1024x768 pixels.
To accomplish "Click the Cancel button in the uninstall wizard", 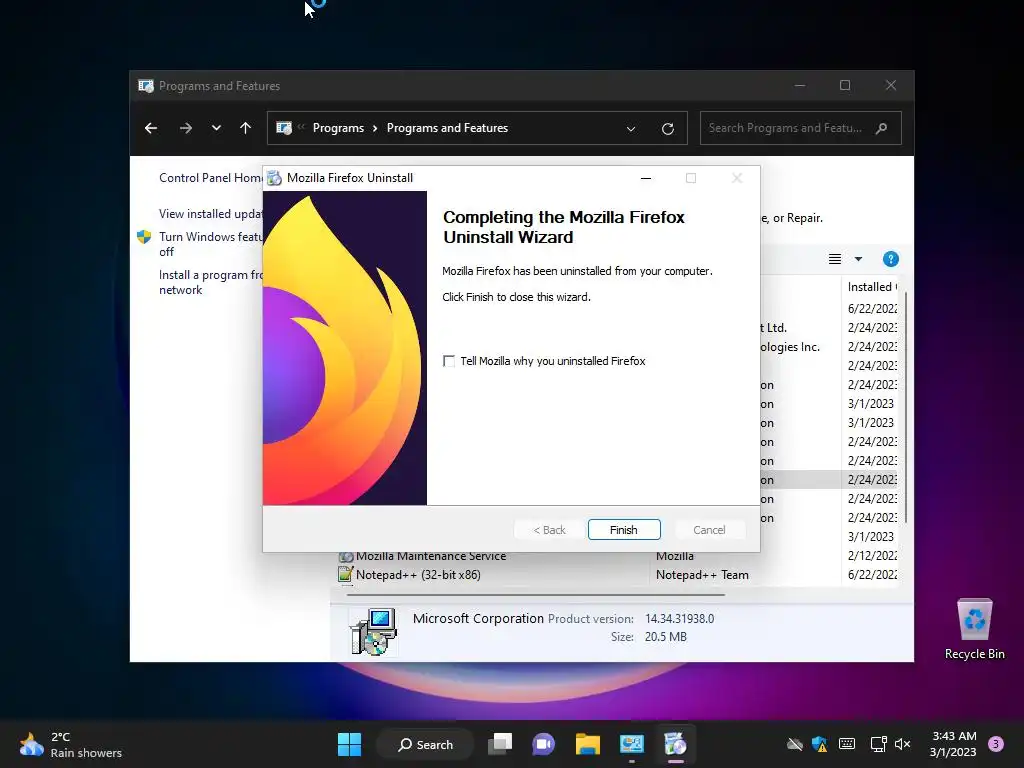I will click(x=709, y=530).
